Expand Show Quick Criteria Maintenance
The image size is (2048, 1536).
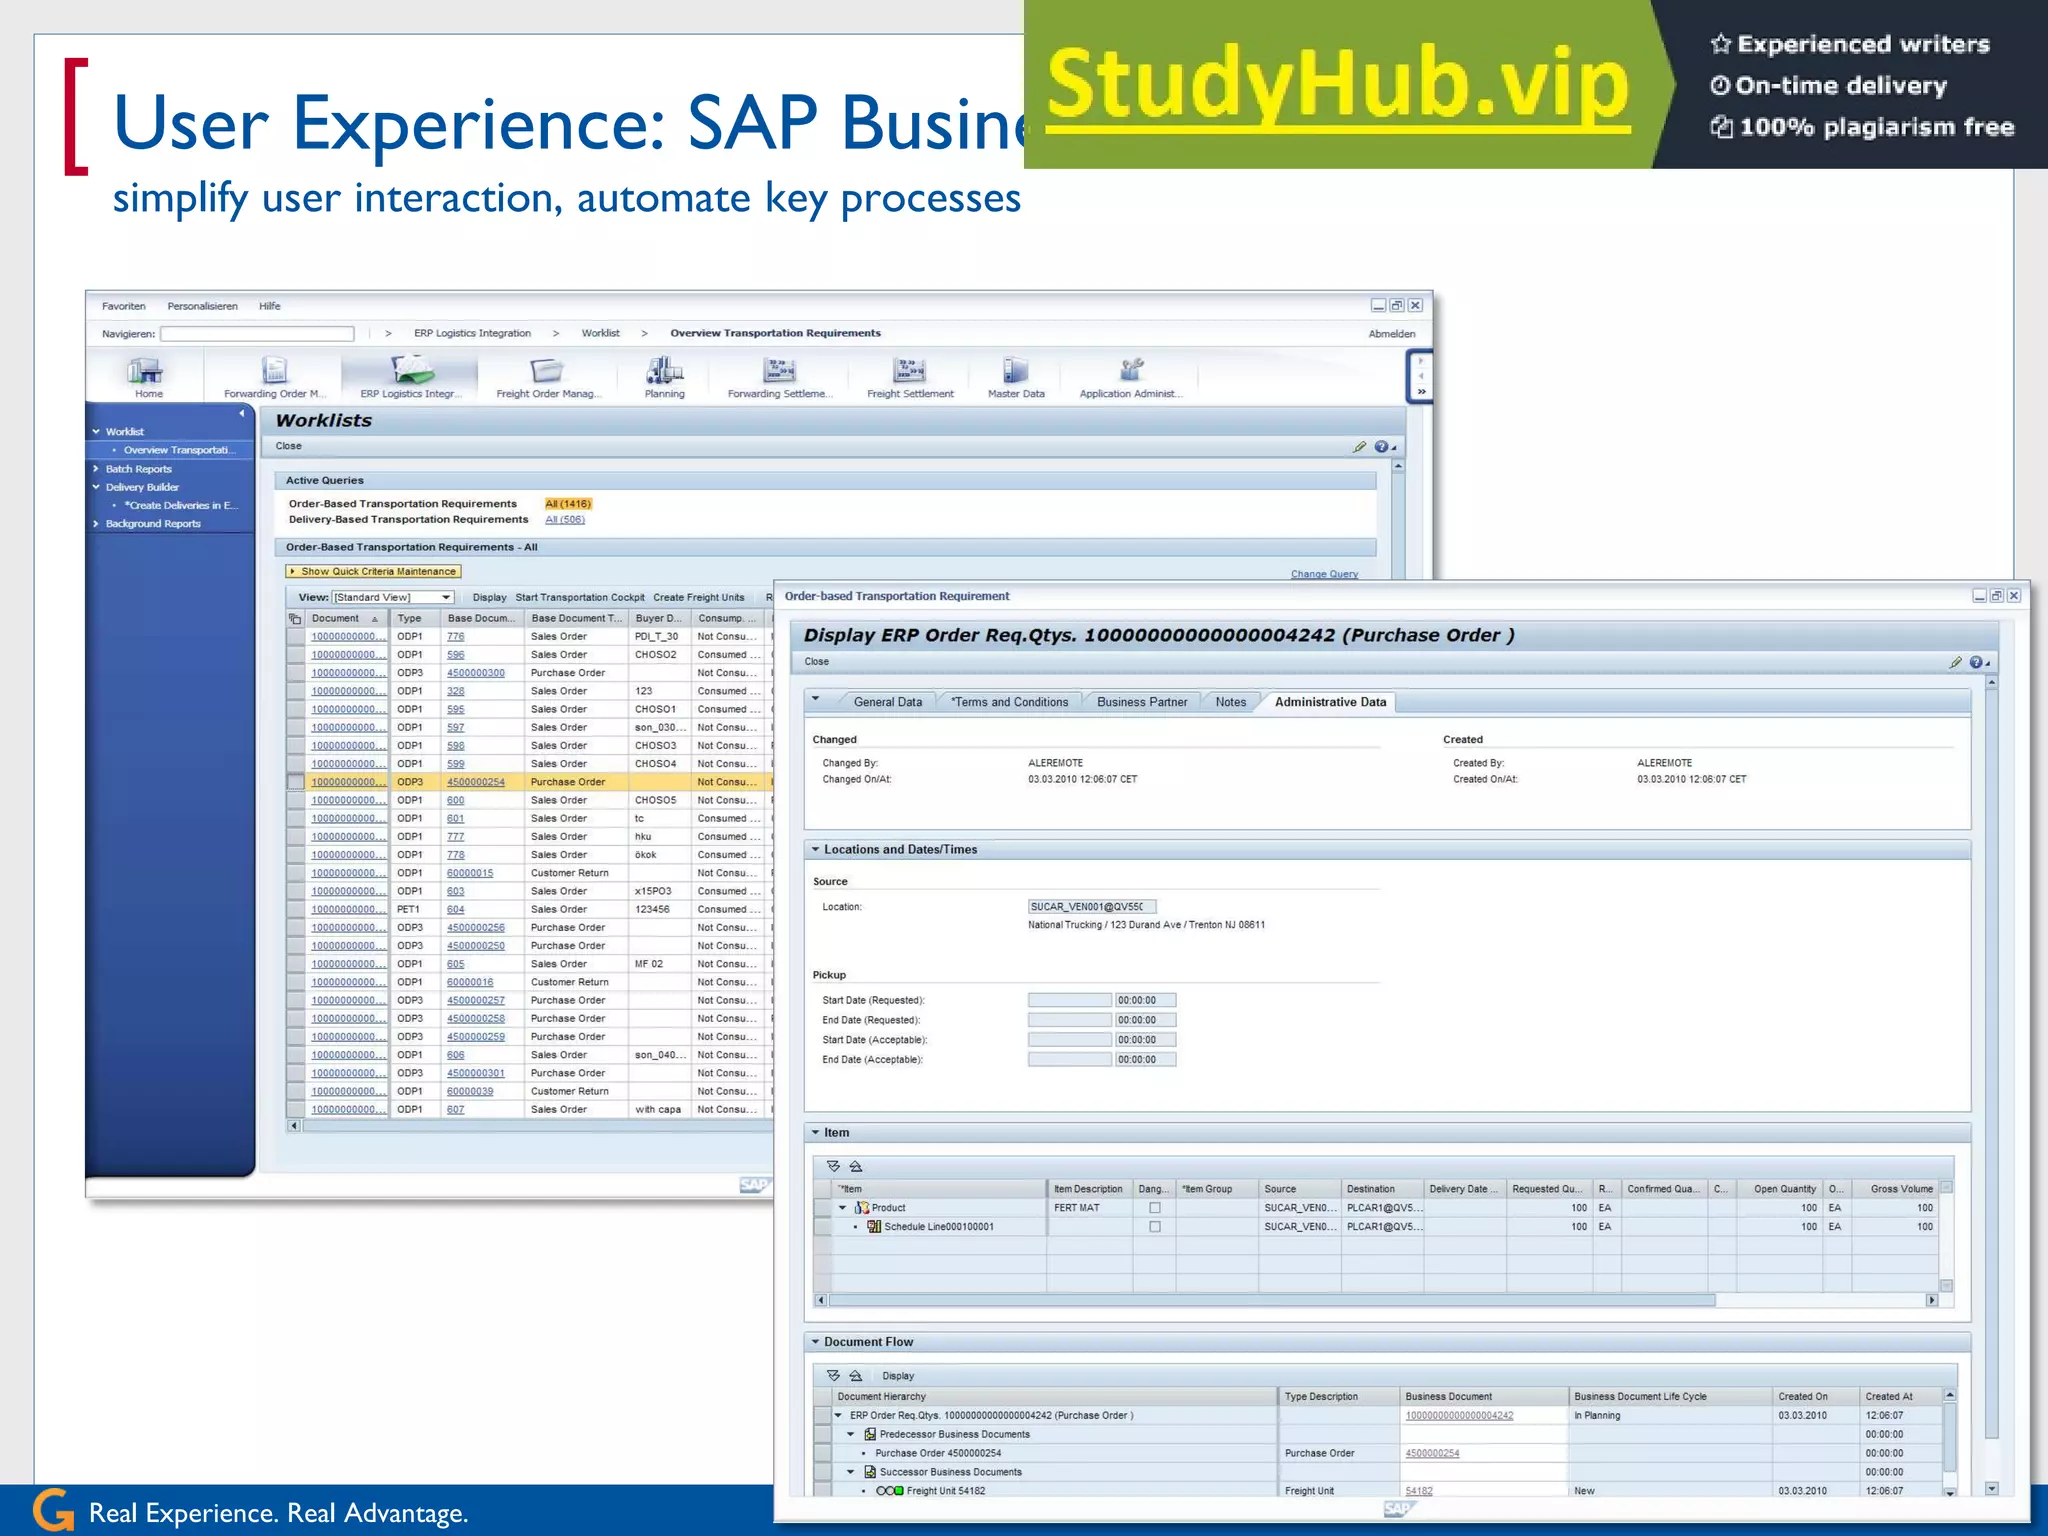click(373, 572)
